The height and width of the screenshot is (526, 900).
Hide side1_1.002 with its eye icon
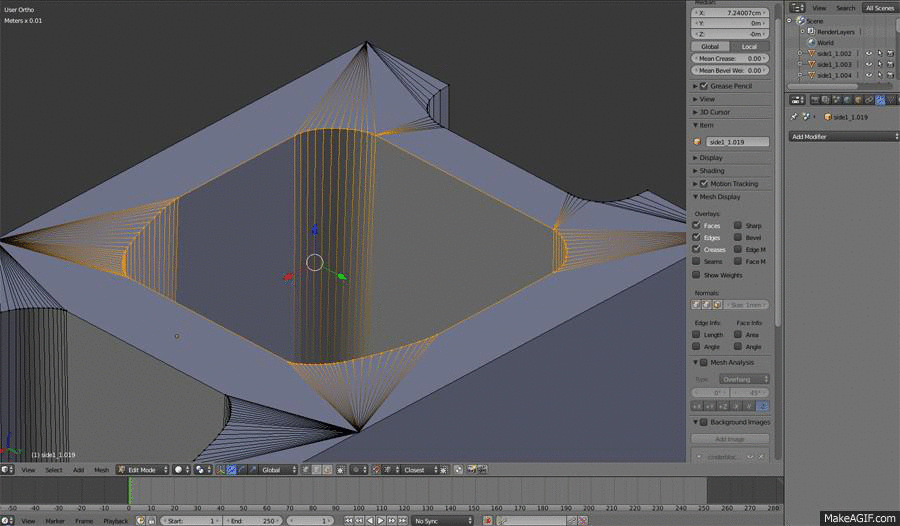868,53
